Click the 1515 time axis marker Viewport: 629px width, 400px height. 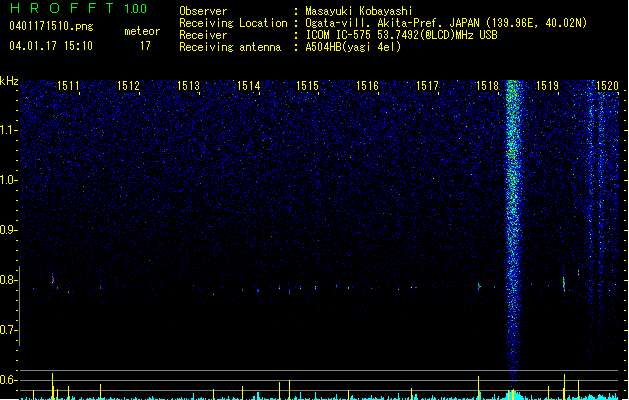coord(307,86)
